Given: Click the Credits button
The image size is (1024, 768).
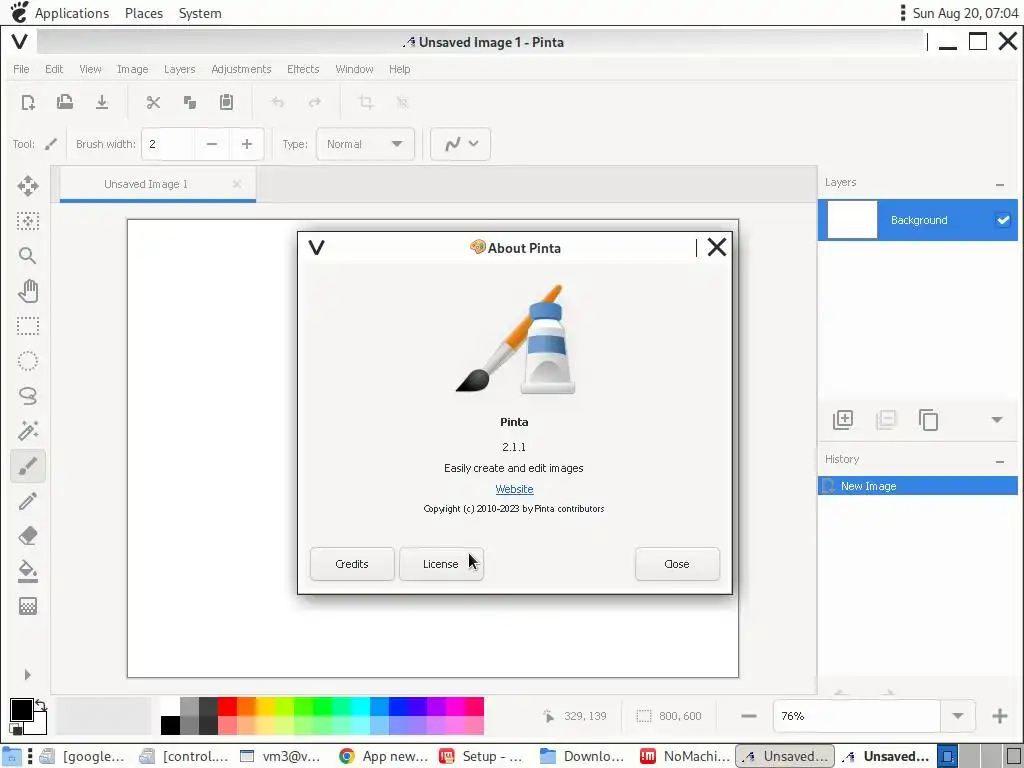Looking at the screenshot, I should [352, 564].
